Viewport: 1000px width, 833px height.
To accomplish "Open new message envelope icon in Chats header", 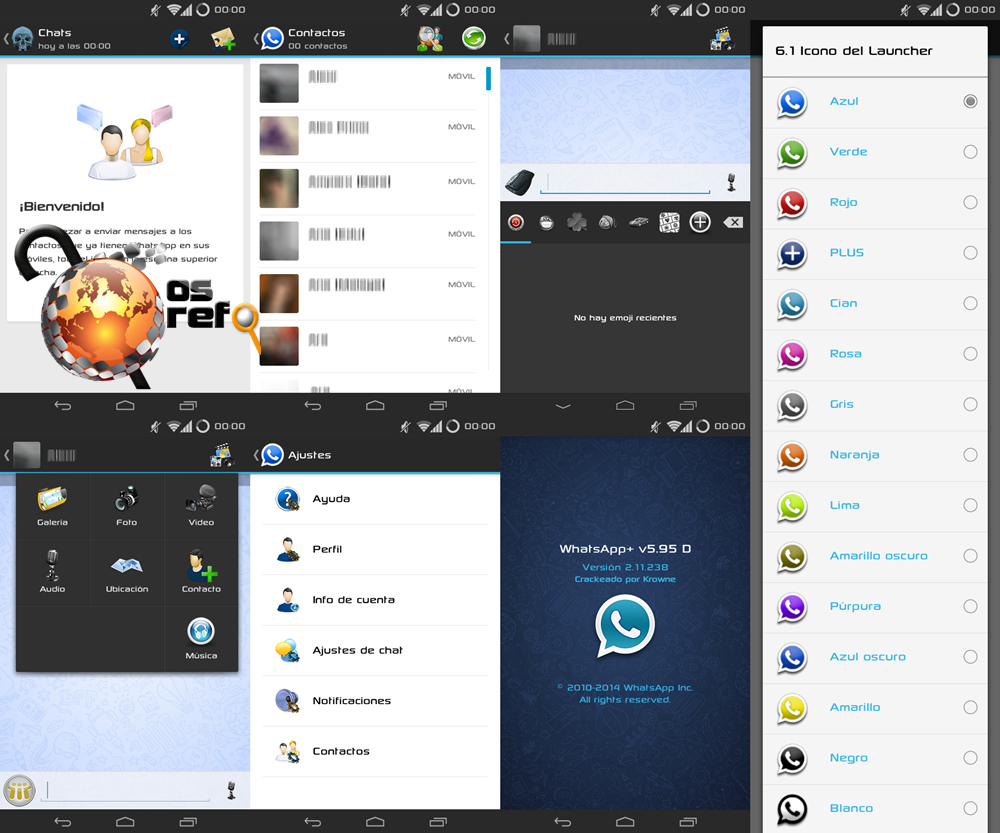I will [223, 40].
